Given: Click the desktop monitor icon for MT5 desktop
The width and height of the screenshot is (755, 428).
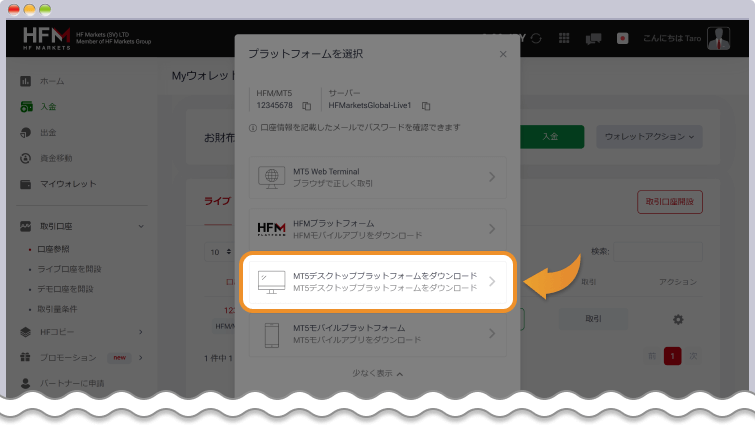Looking at the screenshot, I should (x=271, y=282).
